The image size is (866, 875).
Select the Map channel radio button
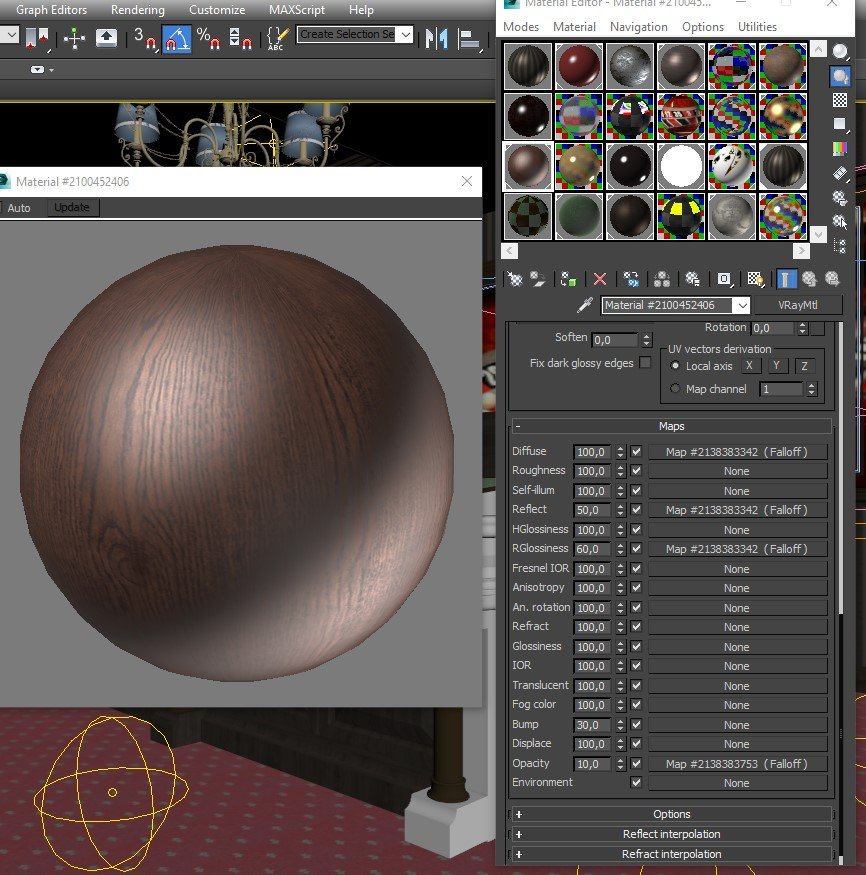(675, 389)
